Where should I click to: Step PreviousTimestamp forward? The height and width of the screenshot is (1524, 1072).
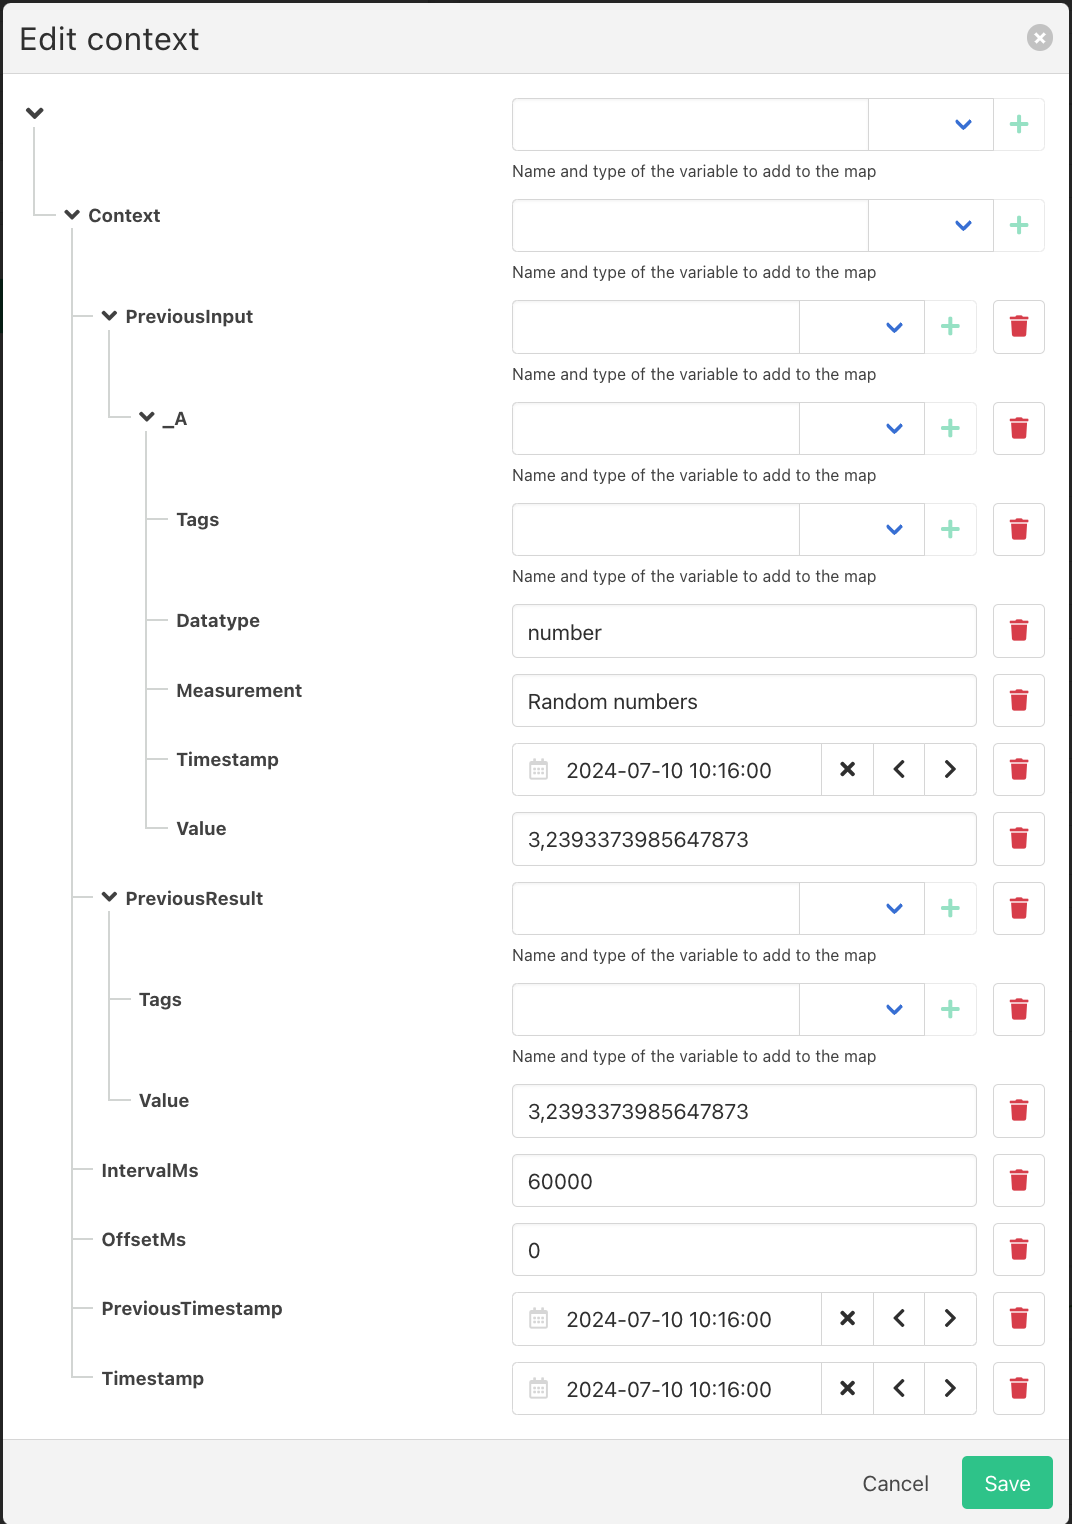point(950,1319)
